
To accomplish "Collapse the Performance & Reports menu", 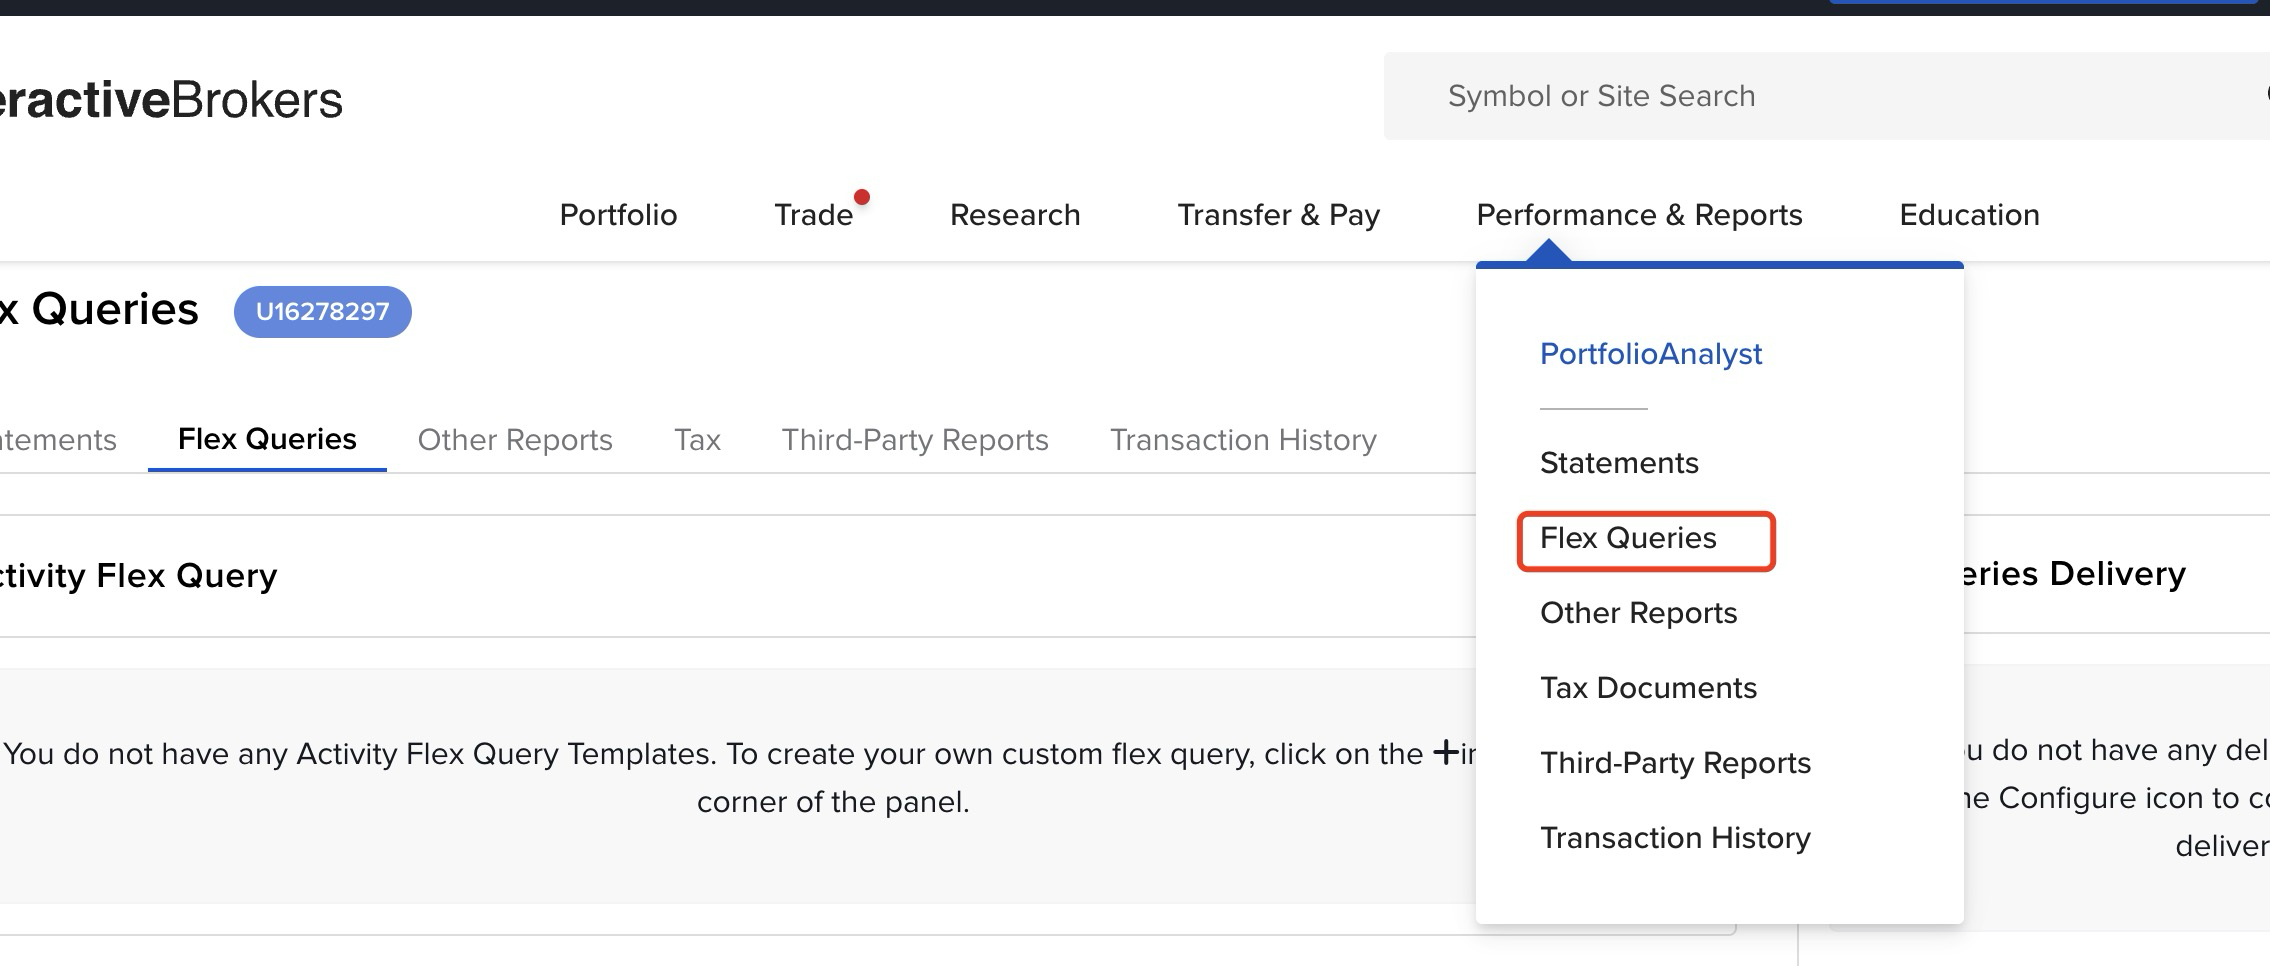I will pyautogui.click(x=1639, y=215).
